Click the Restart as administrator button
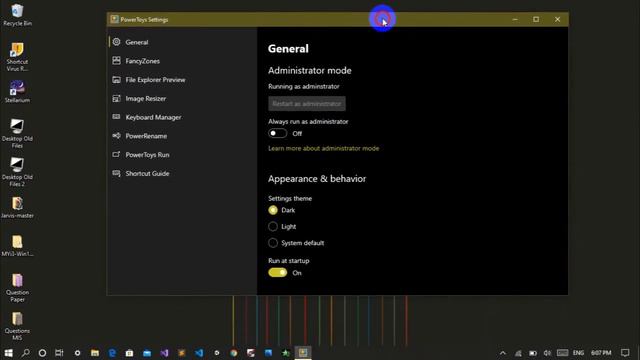Screen dimensions: 640x360 307,104
